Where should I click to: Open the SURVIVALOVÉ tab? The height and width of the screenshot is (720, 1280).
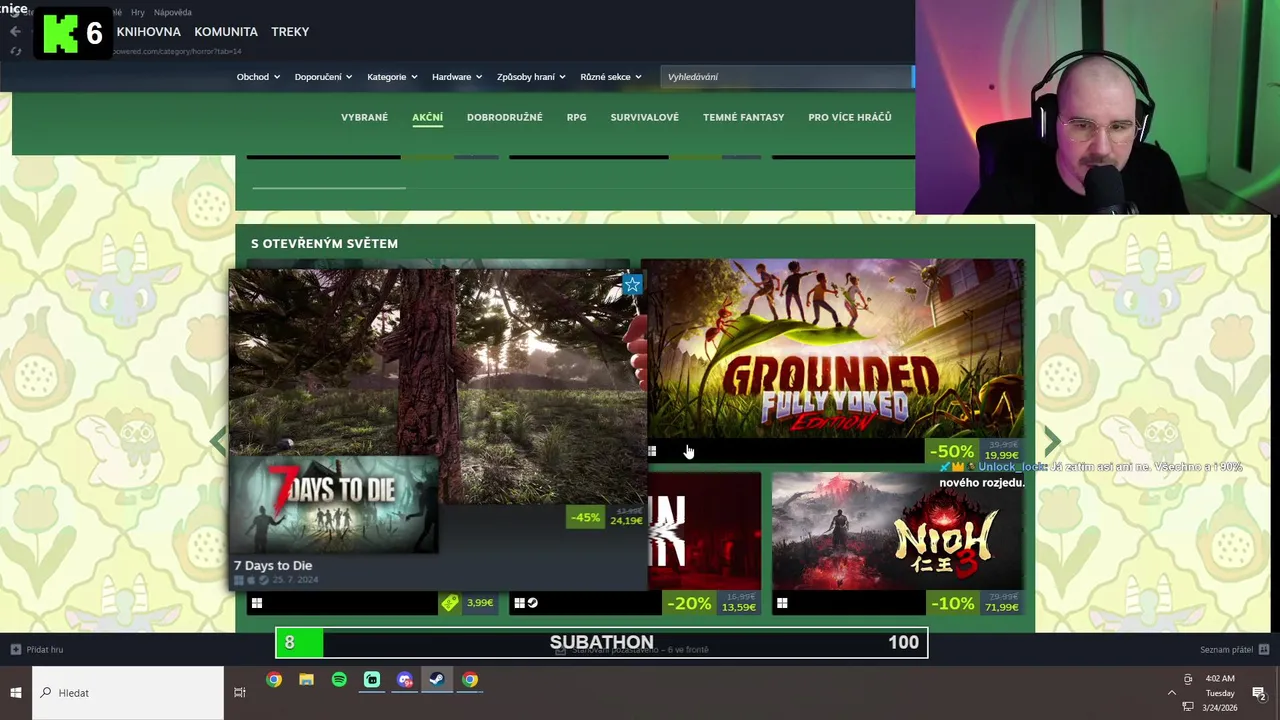pyautogui.click(x=644, y=117)
